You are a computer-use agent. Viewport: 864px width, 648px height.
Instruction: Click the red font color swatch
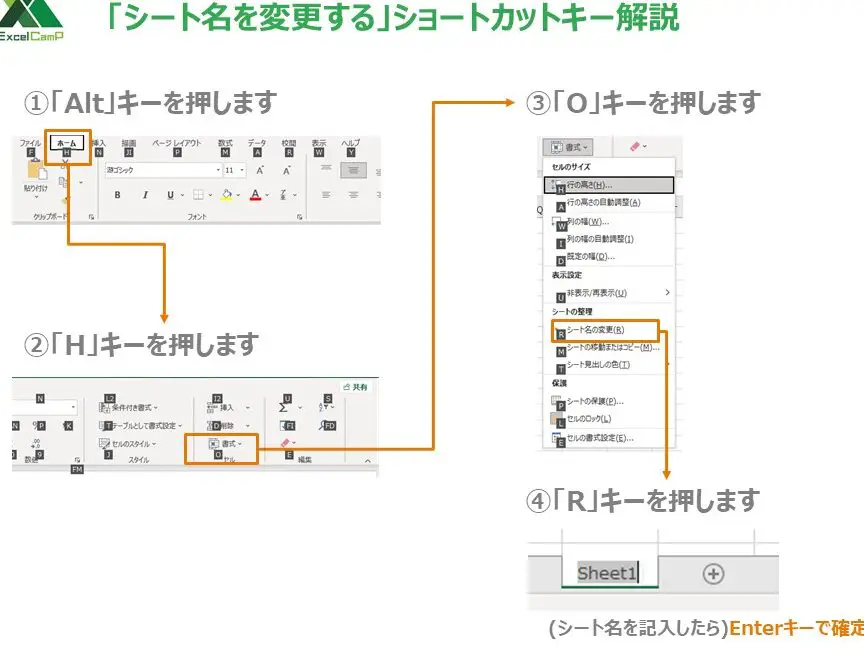point(256,195)
